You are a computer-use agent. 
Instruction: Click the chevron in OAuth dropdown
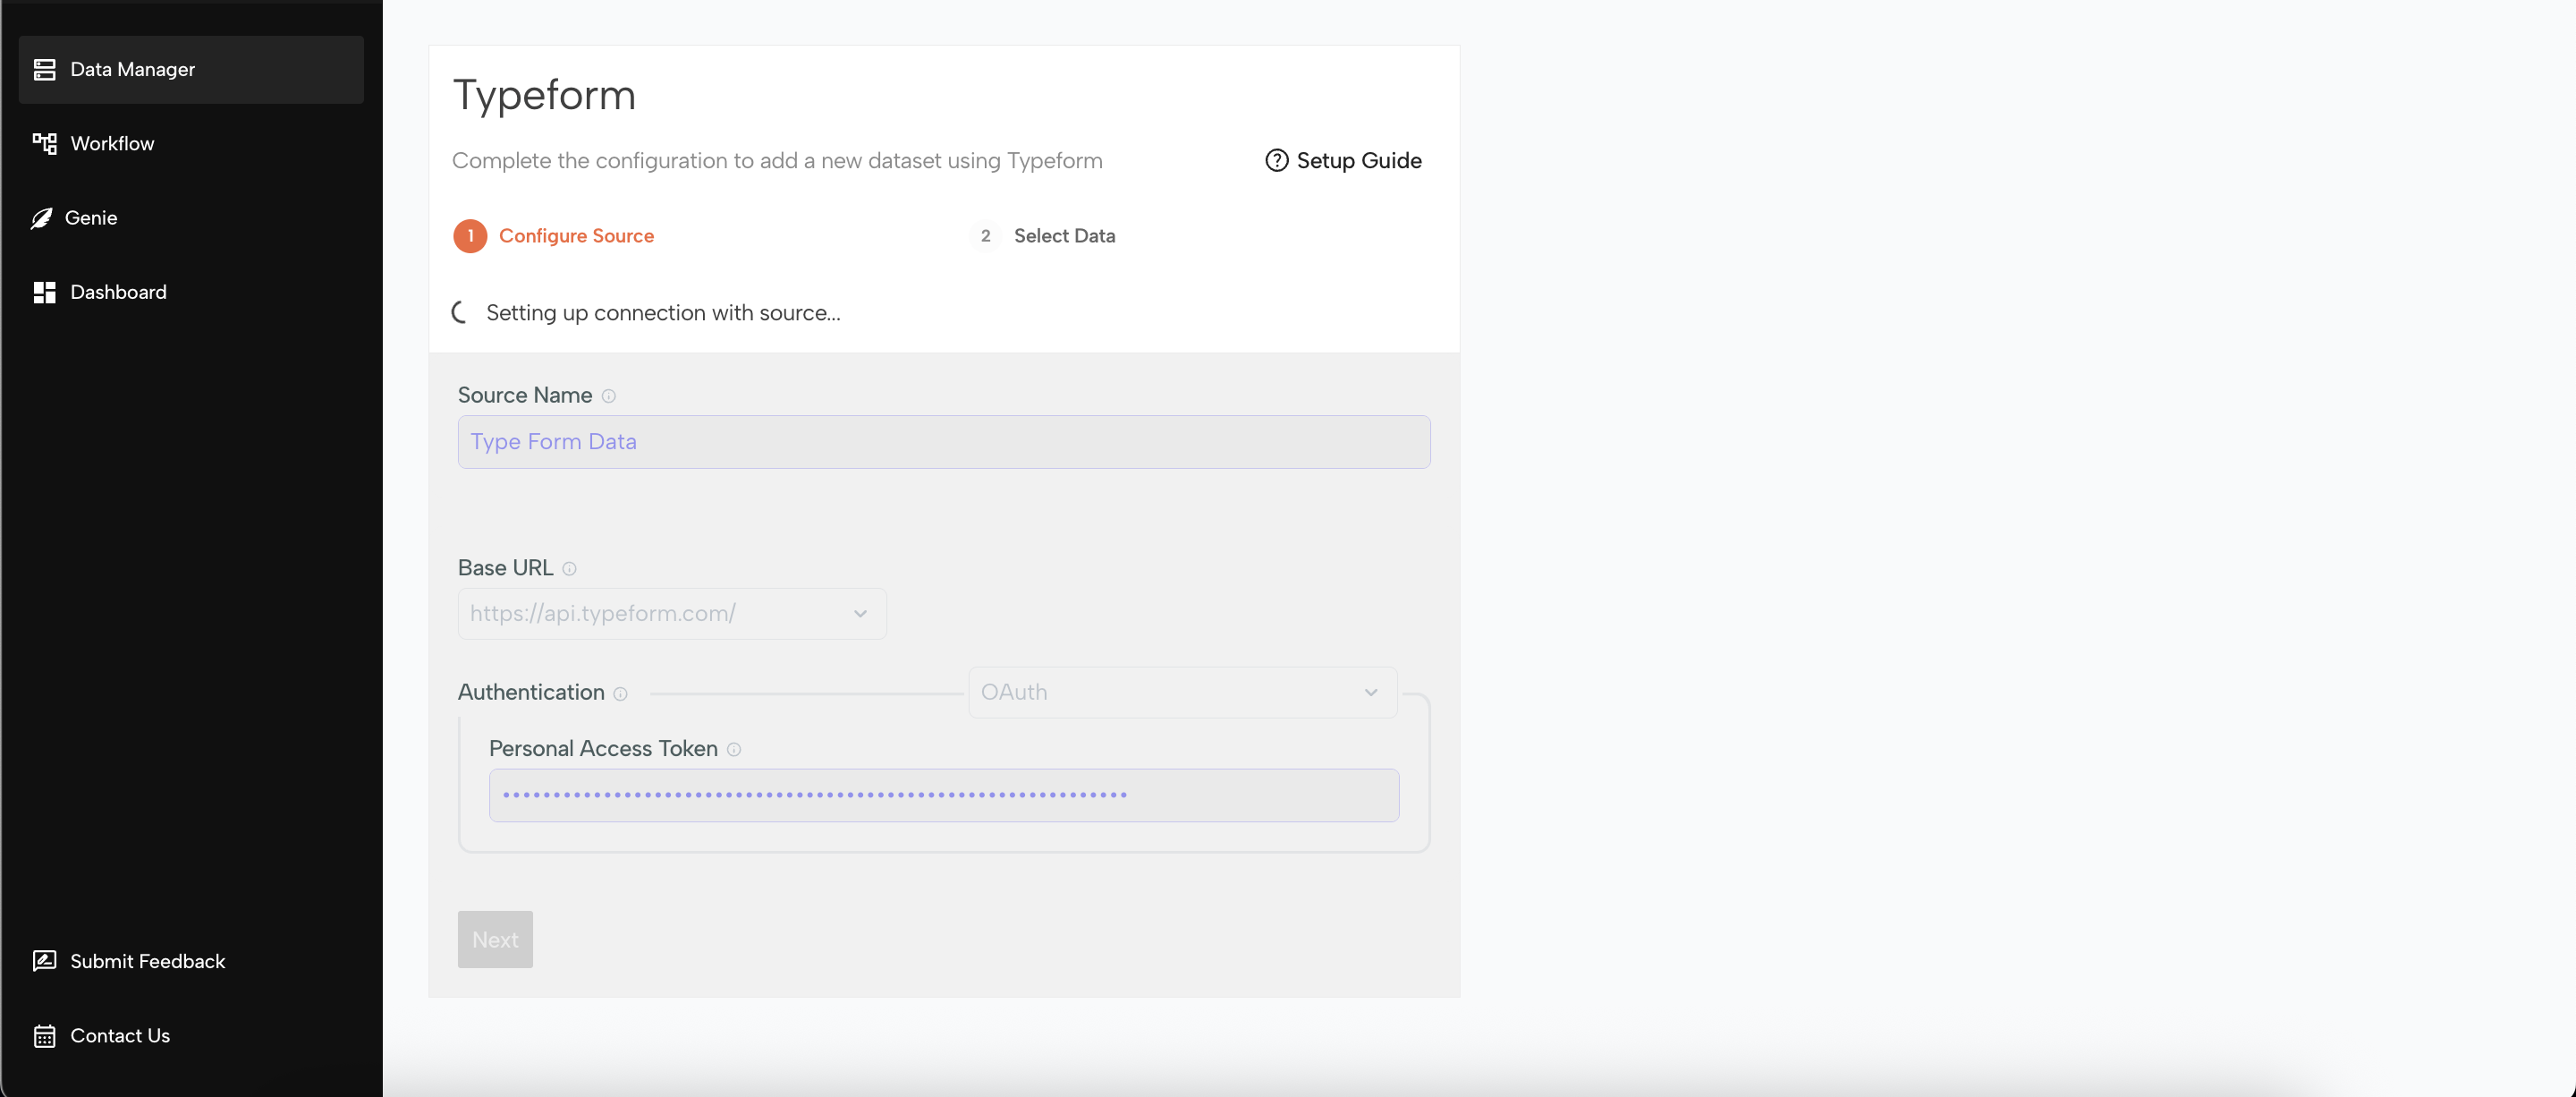click(1371, 692)
